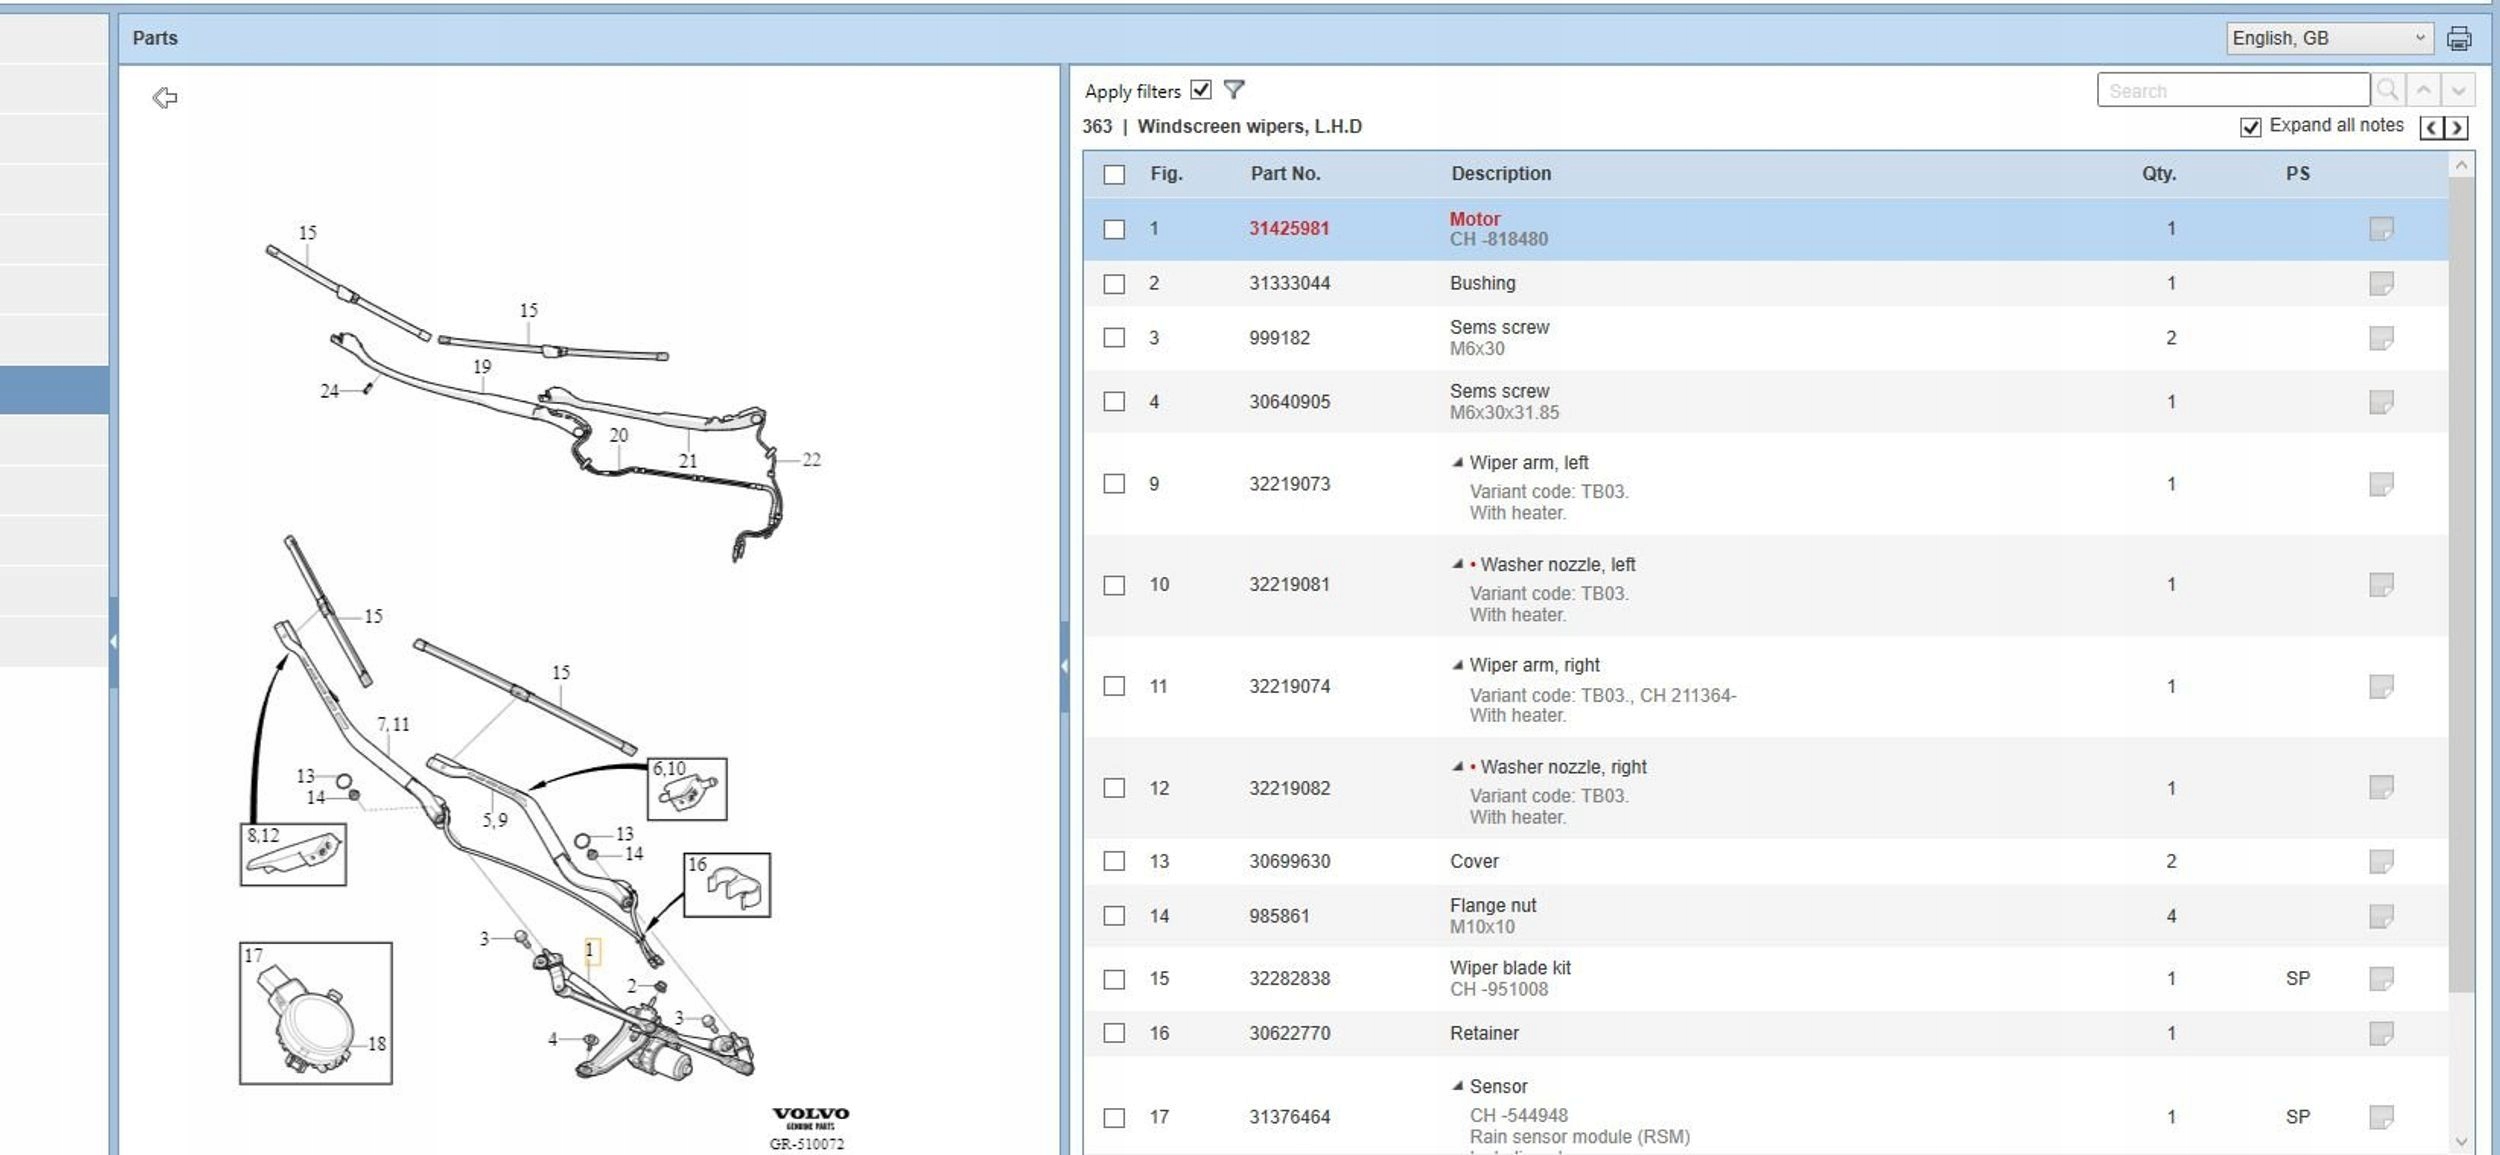Click into the Search input field
The width and height of the screenshot is (2500, 1155).
[x=2232, y=91]
